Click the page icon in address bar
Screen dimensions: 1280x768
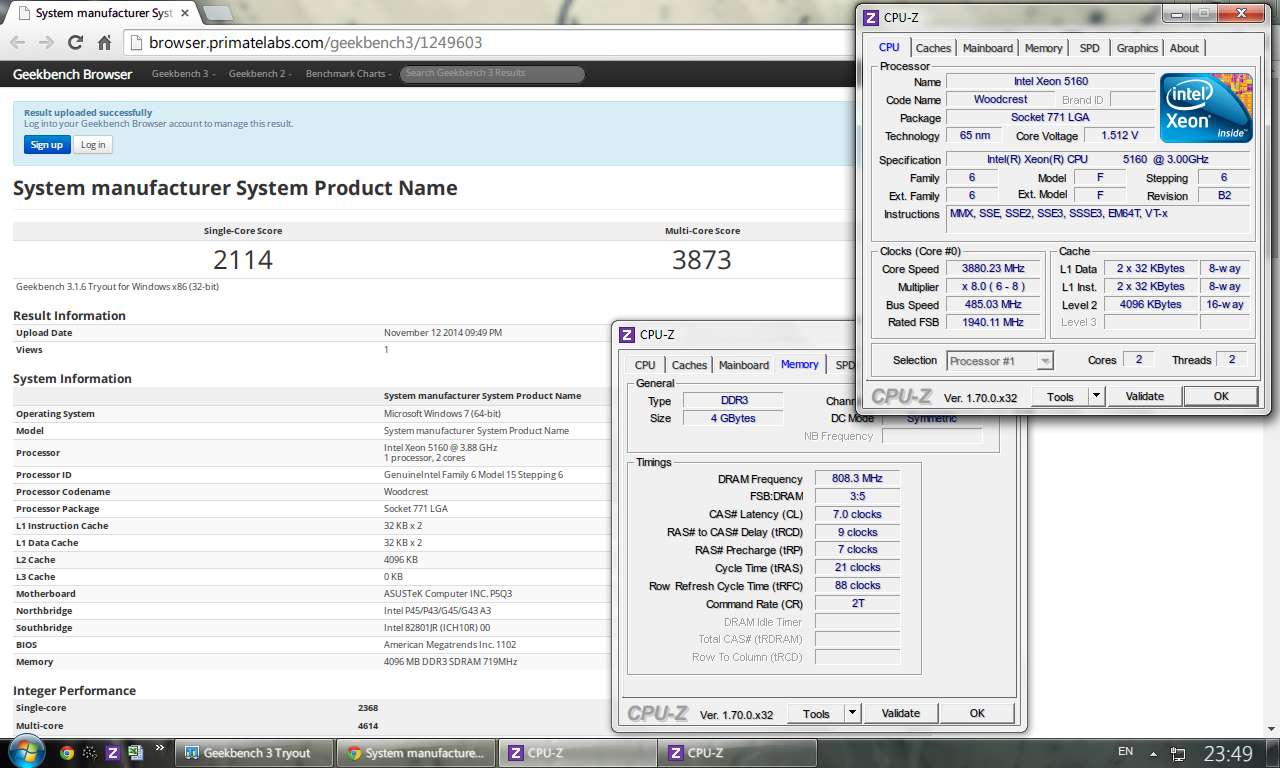pos(137,43)
